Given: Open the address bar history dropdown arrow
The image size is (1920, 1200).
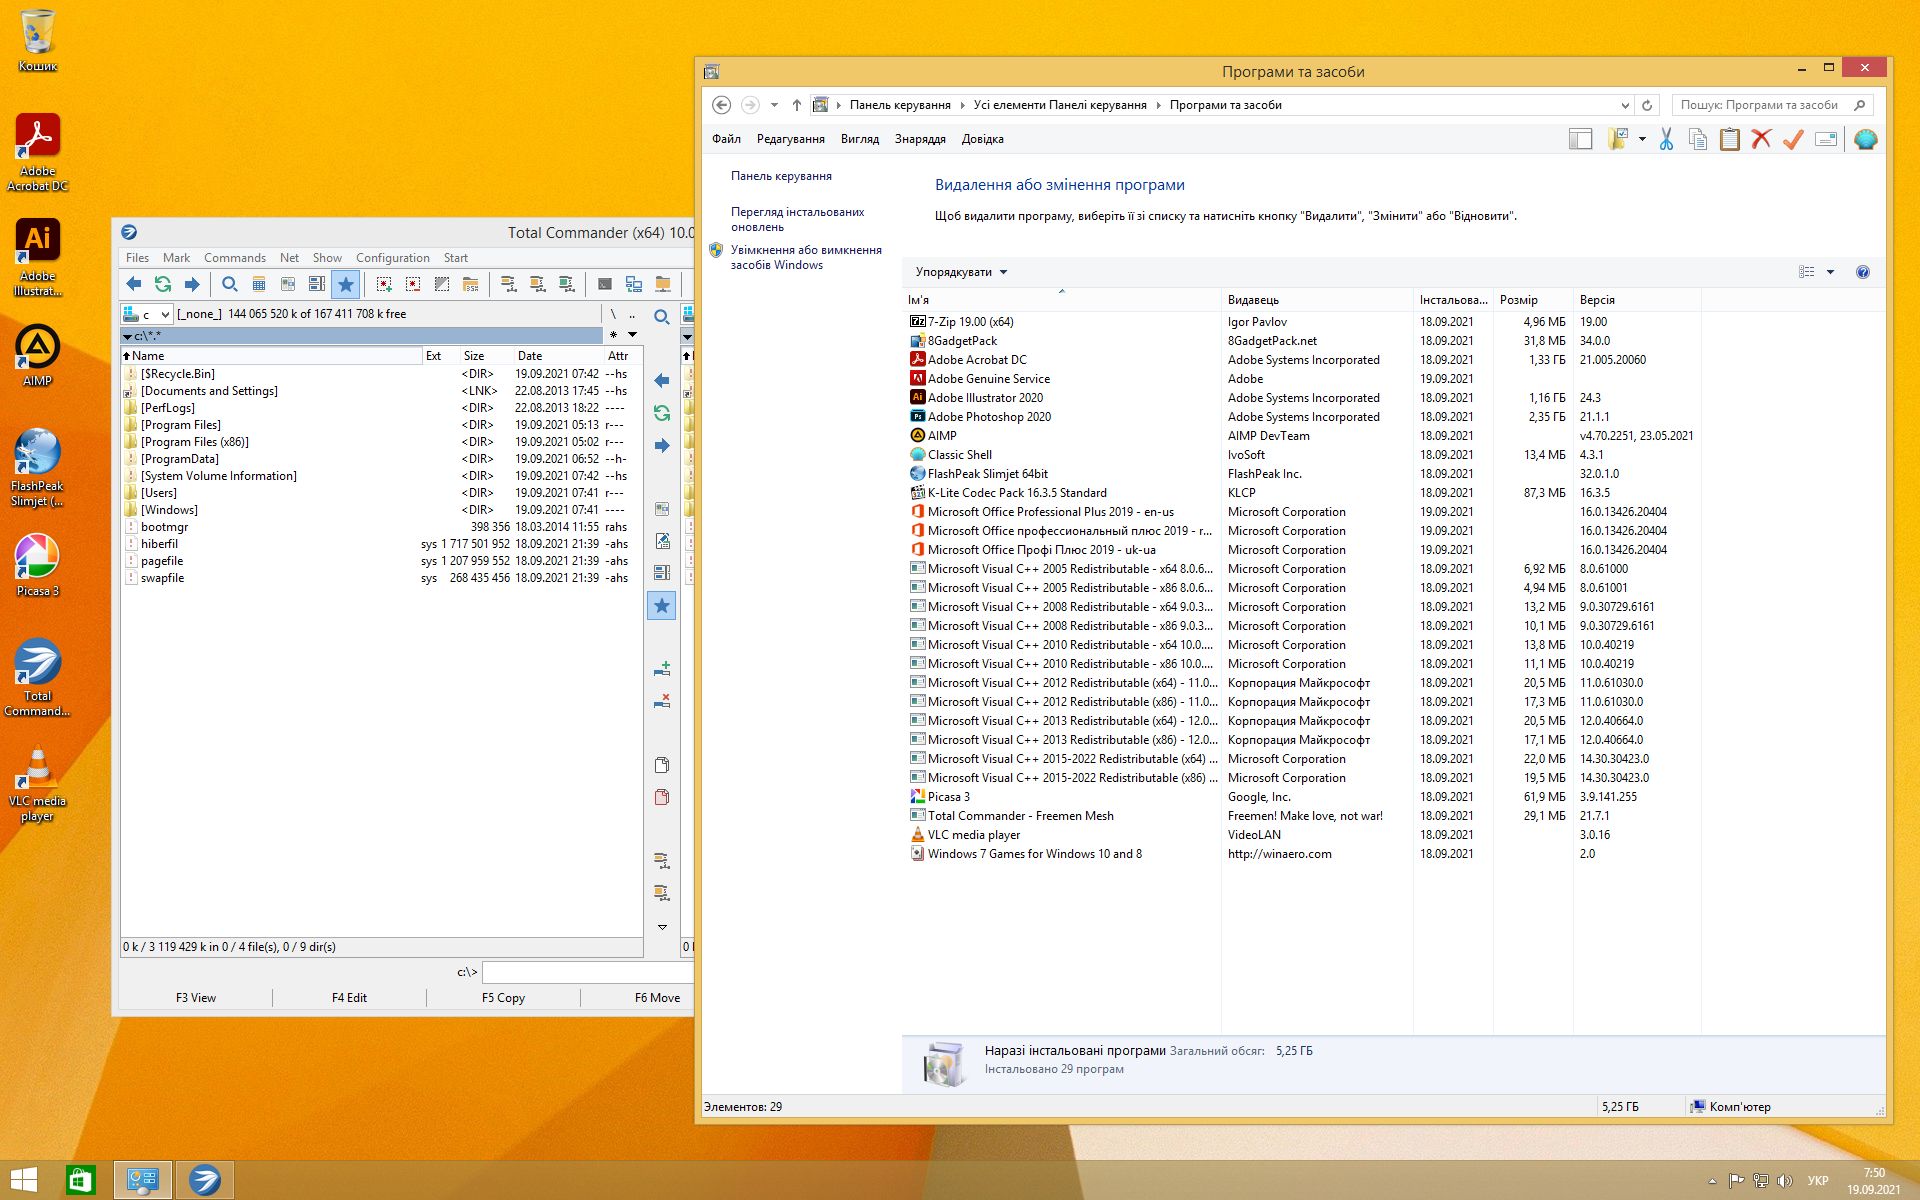Looking at the screenshot, I should coord(1624,105).
